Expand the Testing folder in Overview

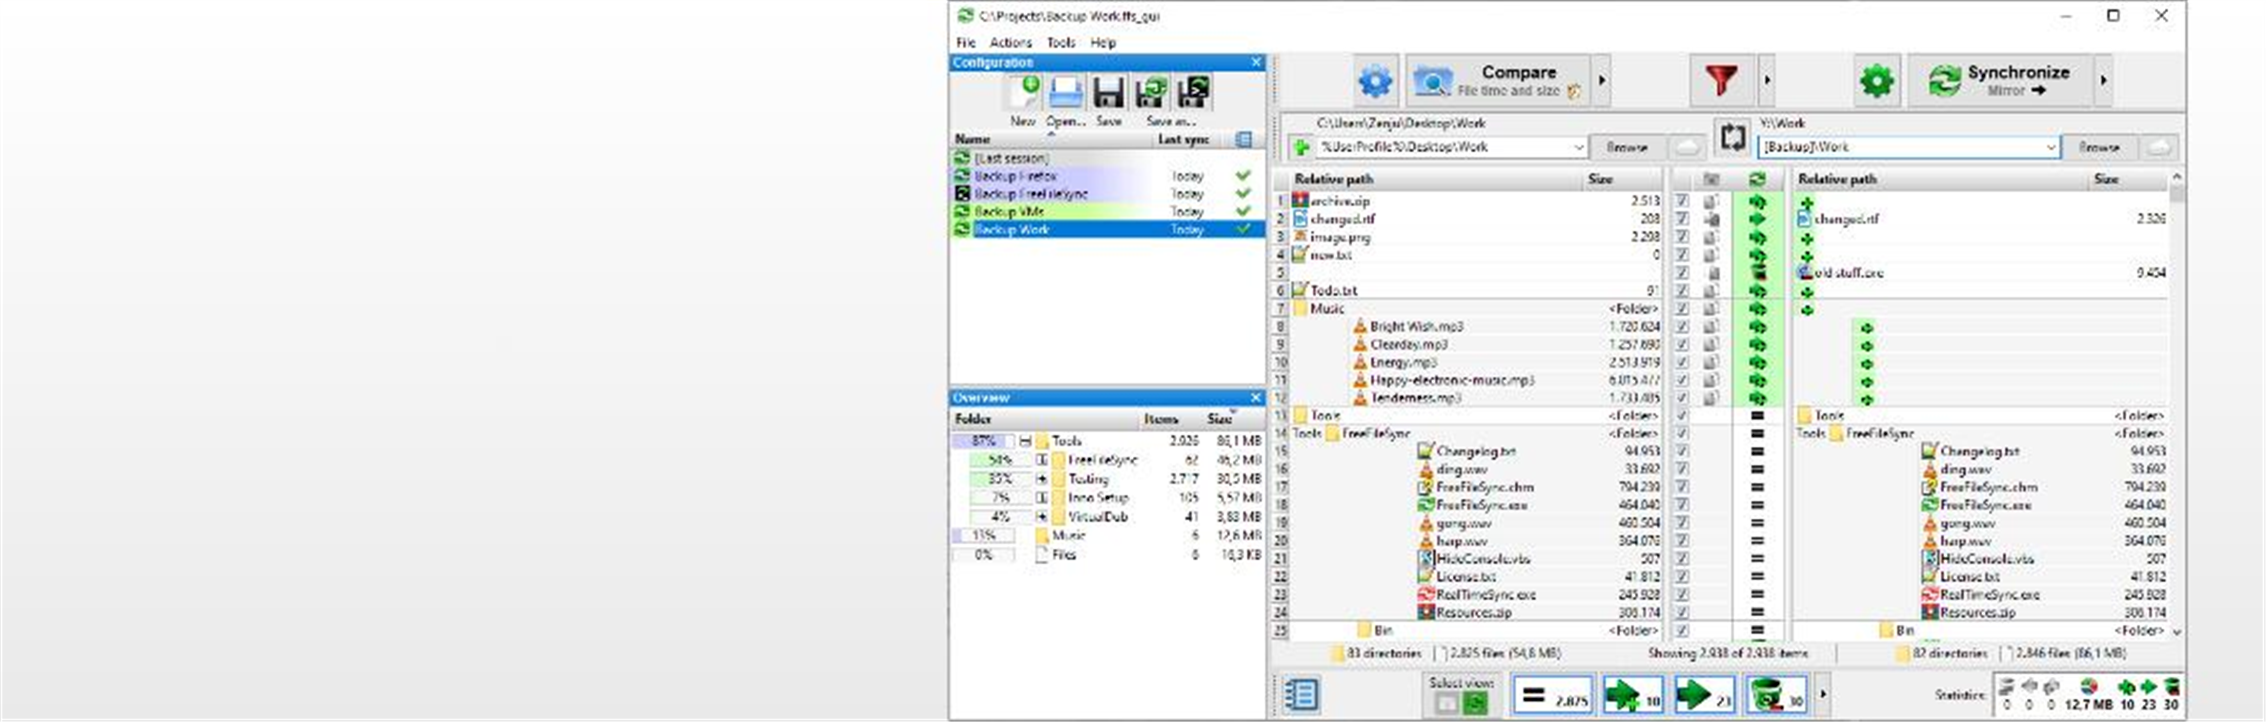pyautogui.click(x=1042, y=479)
